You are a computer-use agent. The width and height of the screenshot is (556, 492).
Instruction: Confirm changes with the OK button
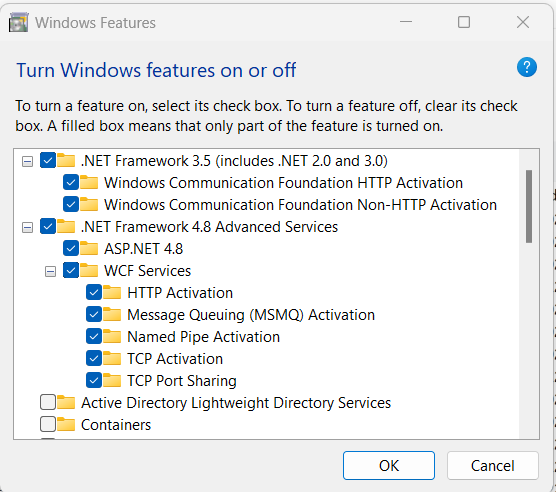[x=389, y=465]
